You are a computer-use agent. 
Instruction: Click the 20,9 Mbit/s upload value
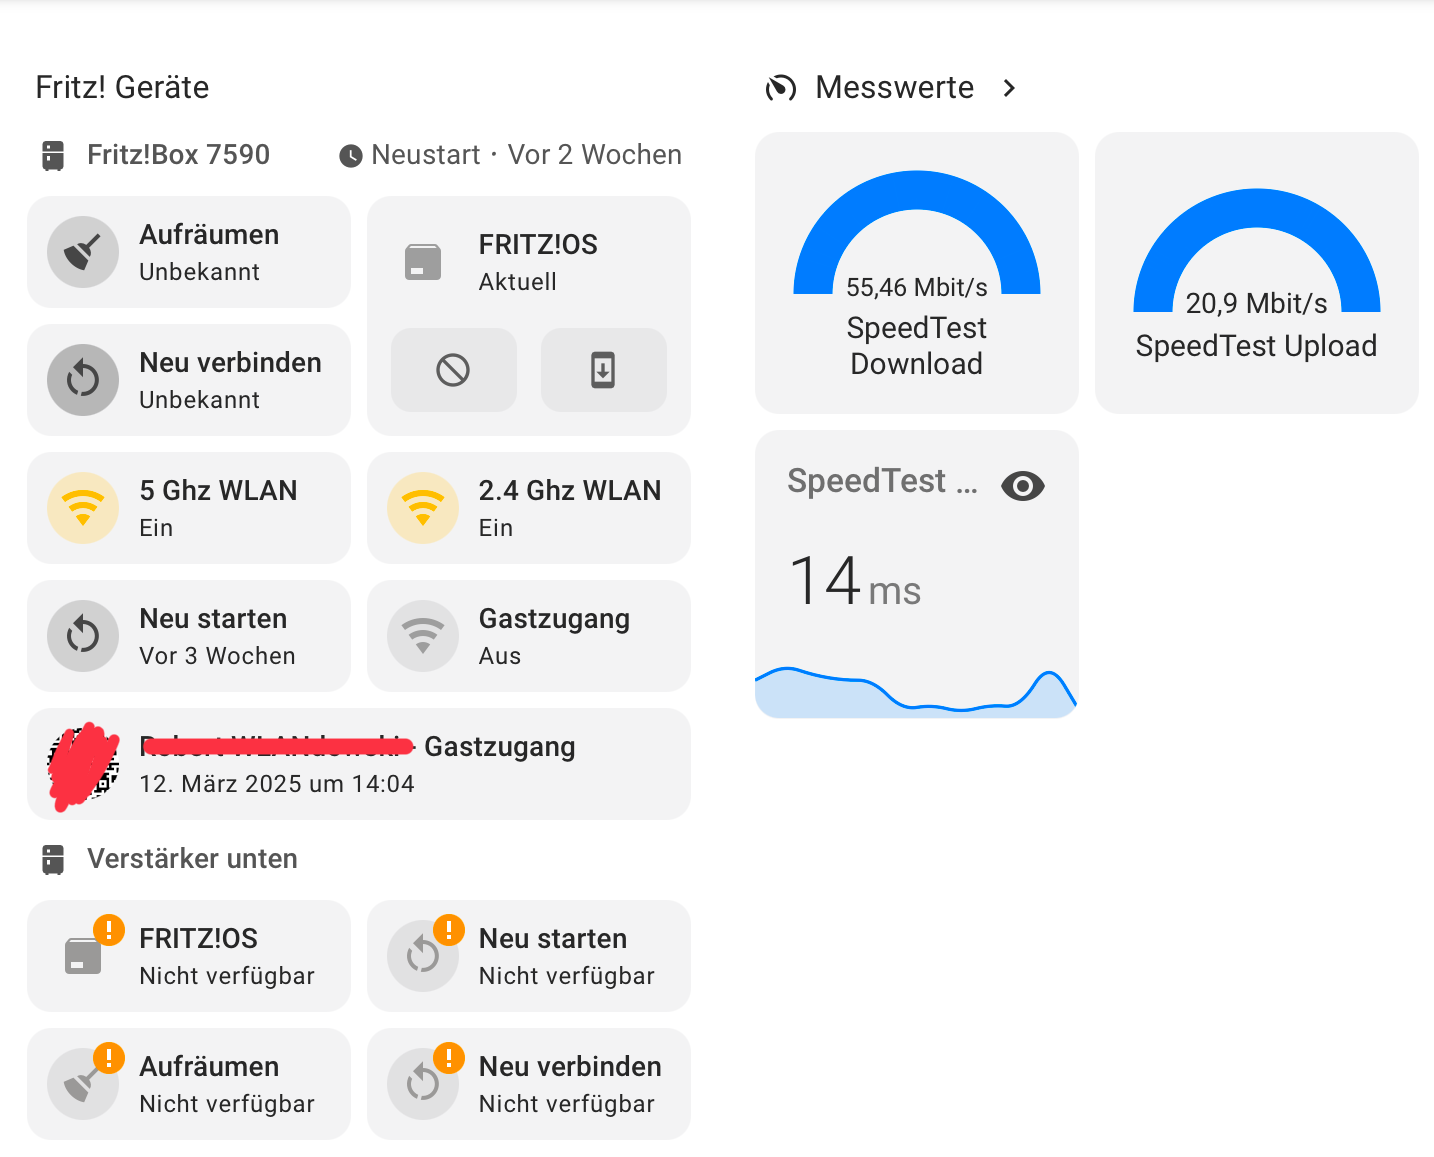(1257, 304)
